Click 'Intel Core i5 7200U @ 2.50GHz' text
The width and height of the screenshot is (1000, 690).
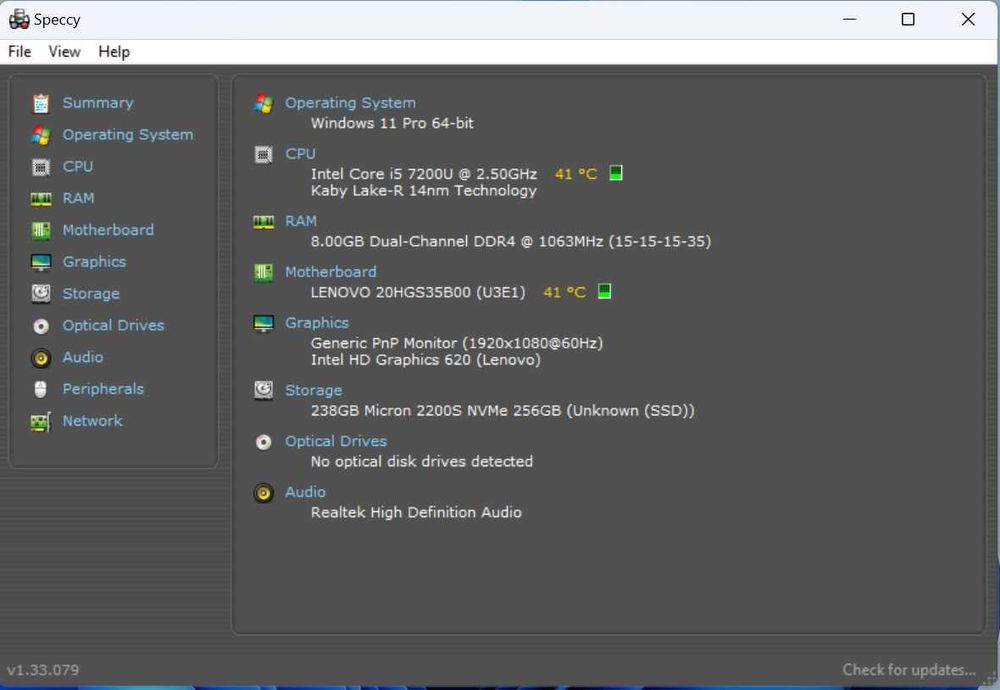coord(423,174)
